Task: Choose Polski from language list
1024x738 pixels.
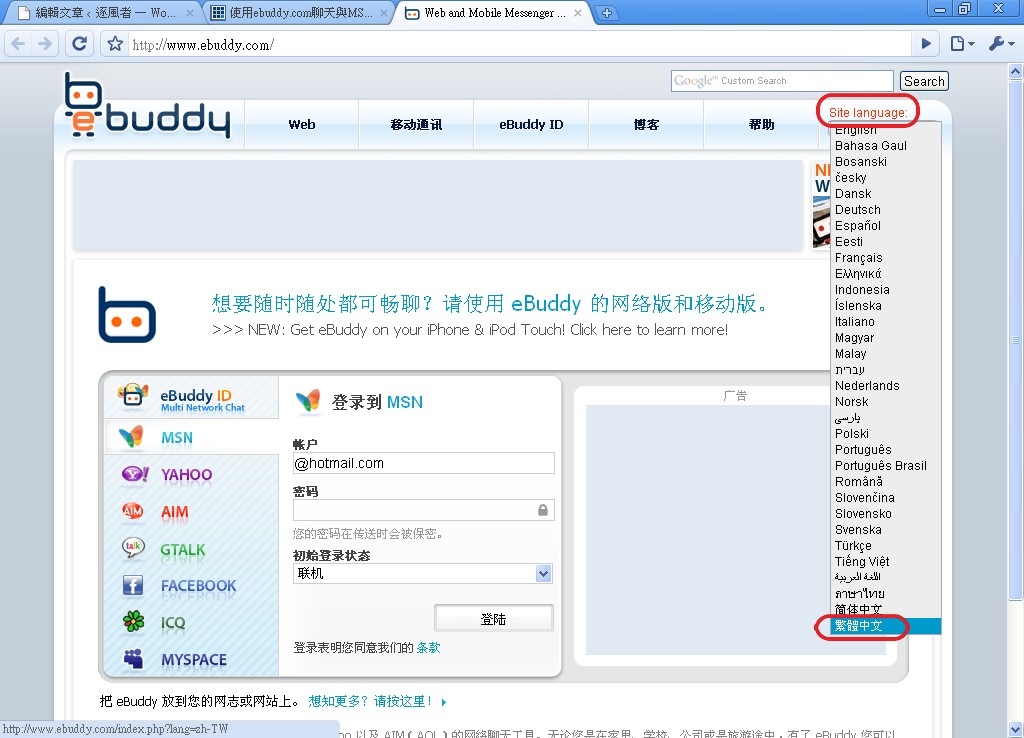Action: pos(886,434)
